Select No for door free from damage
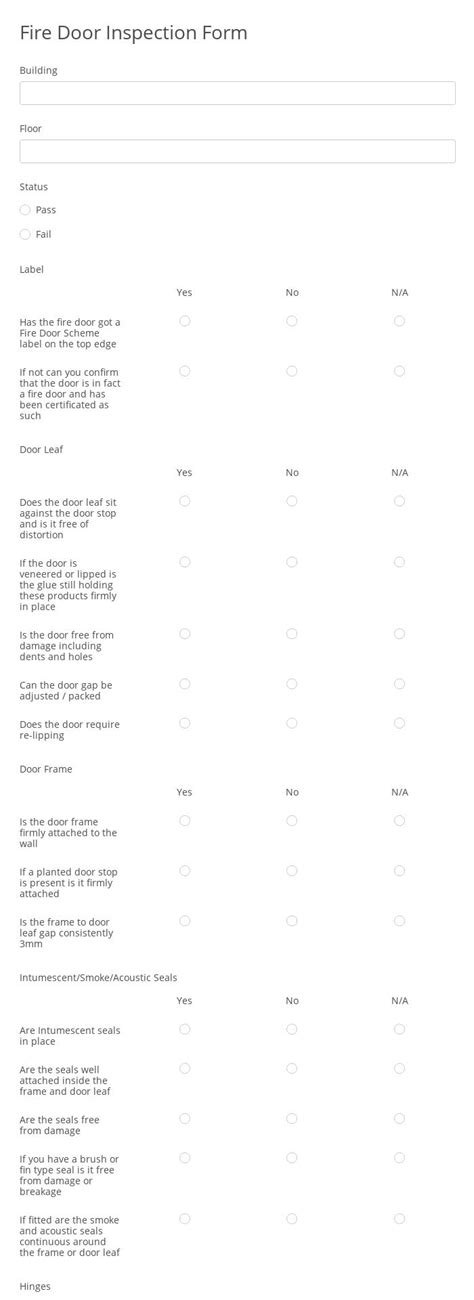The image size is (474, 1300). [292, 634]
